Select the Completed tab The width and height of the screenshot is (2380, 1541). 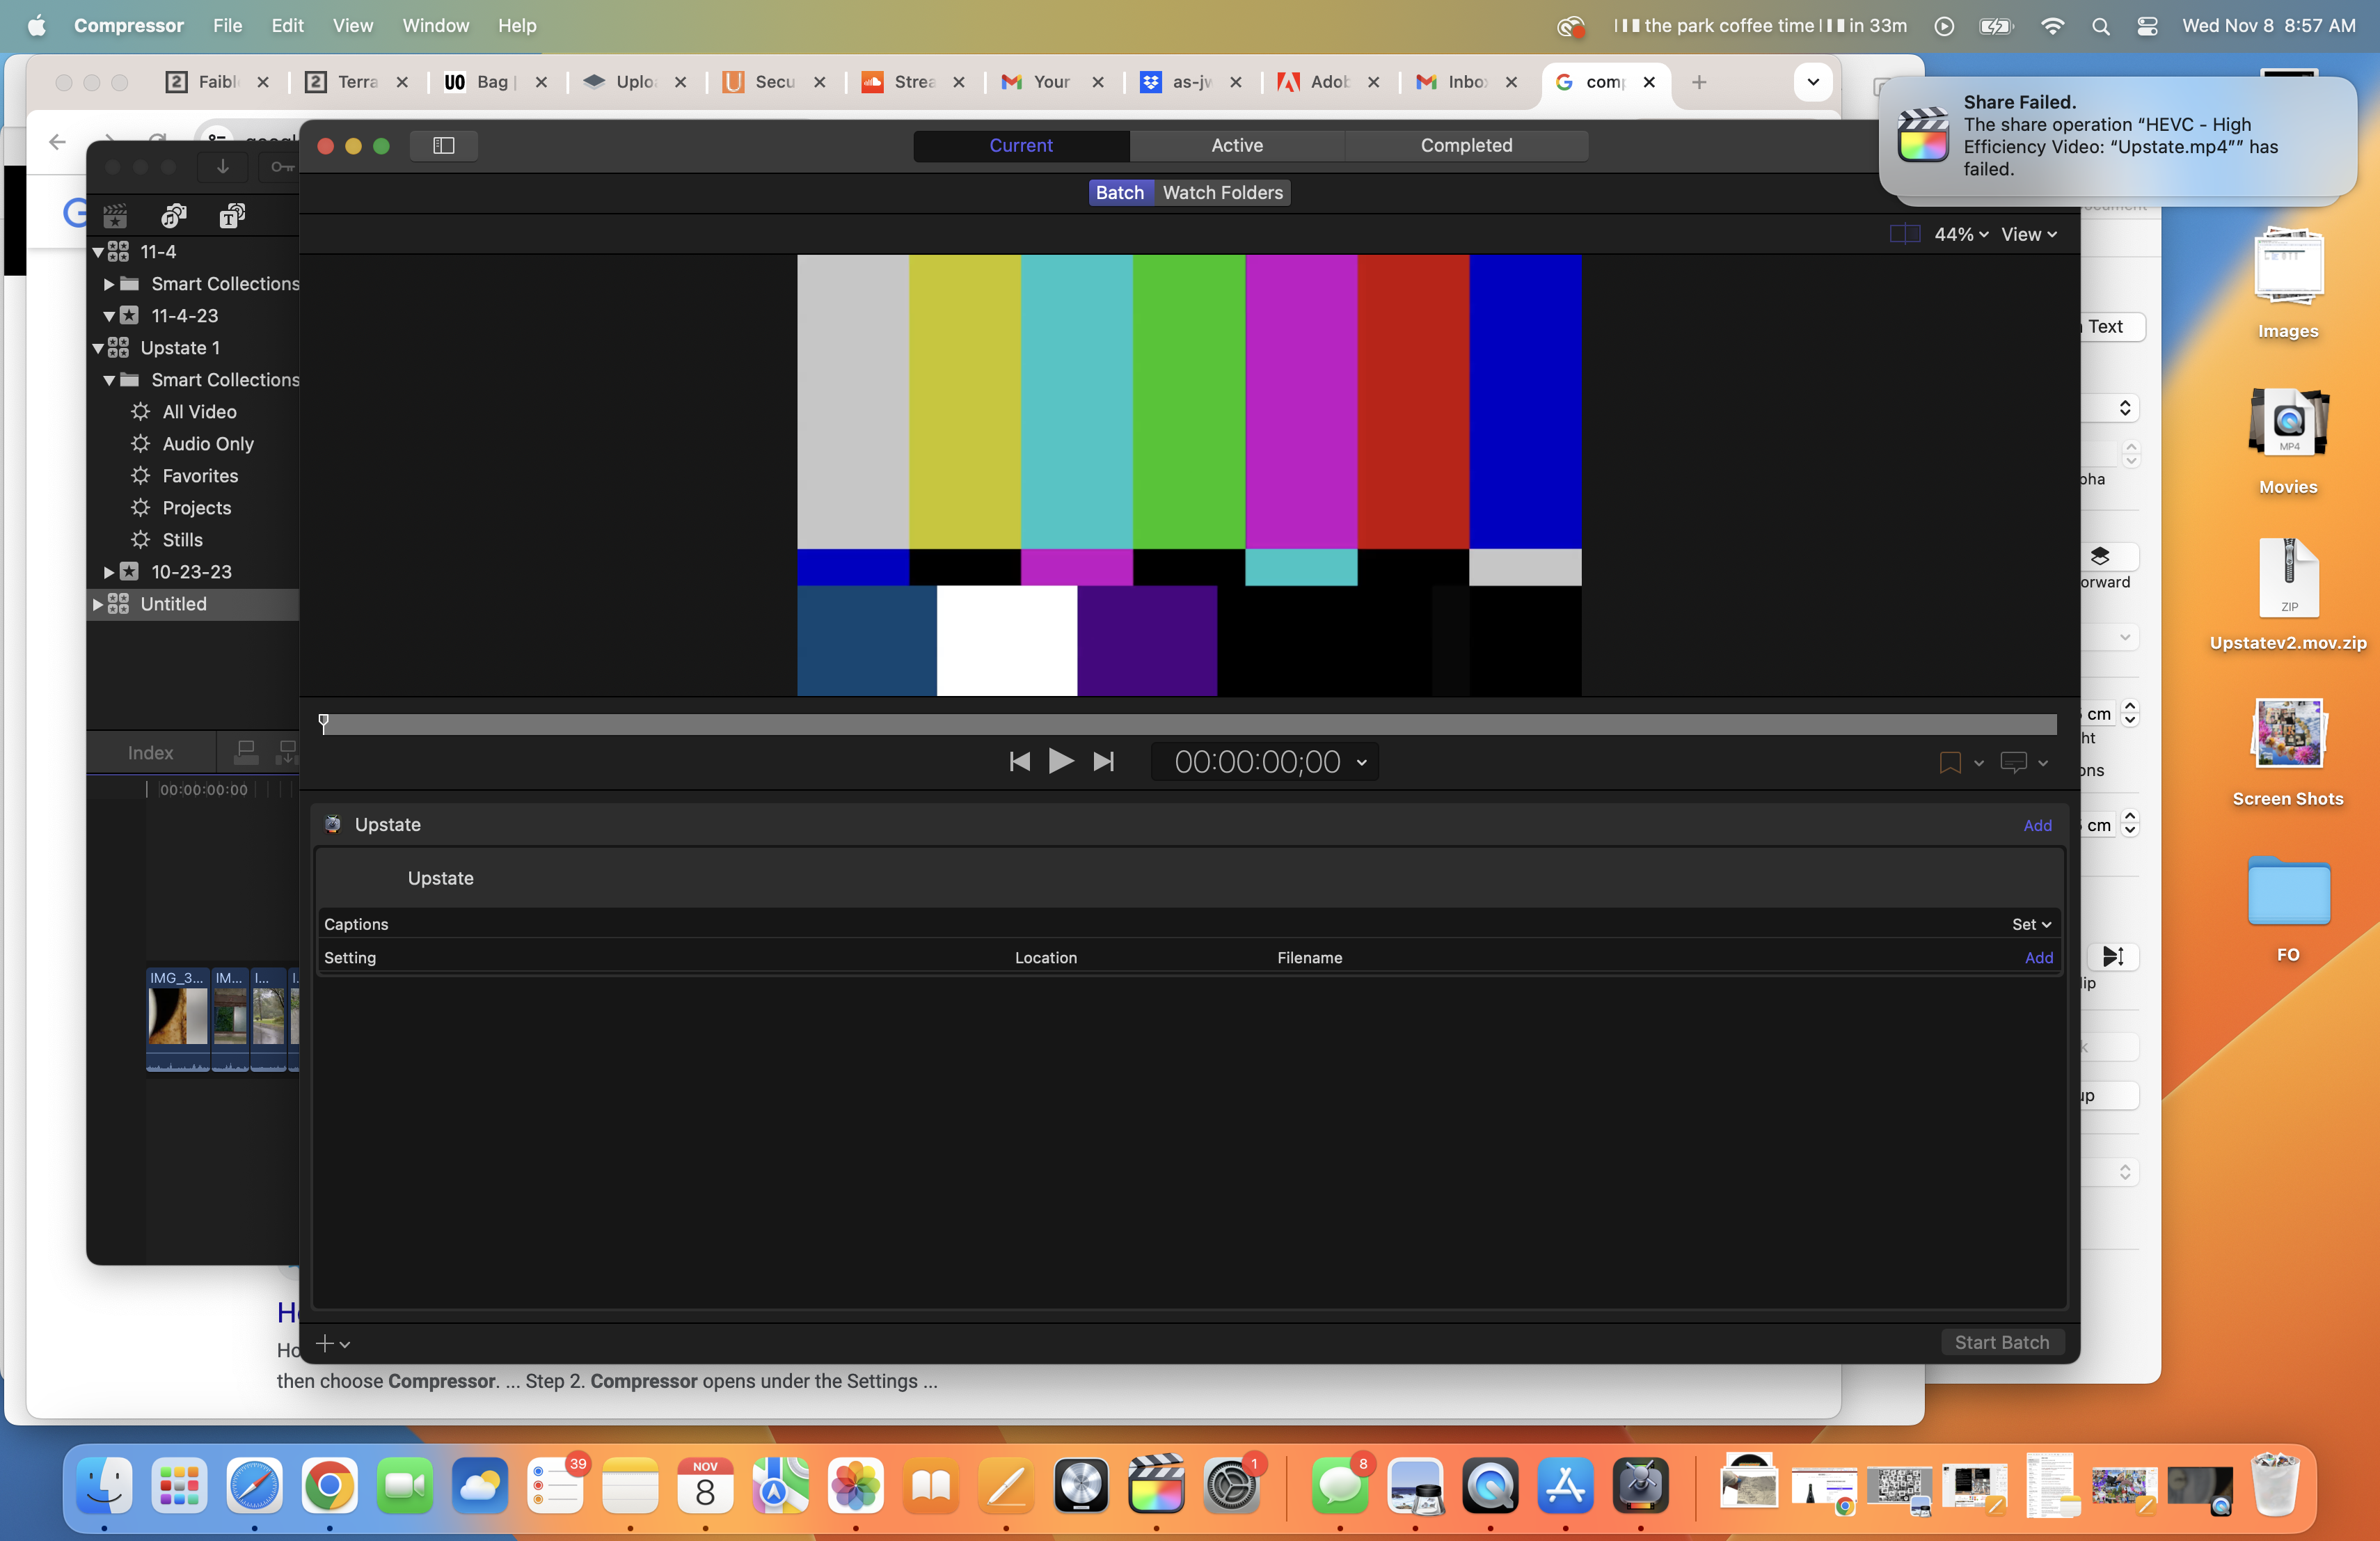[x=1466, y=145]
